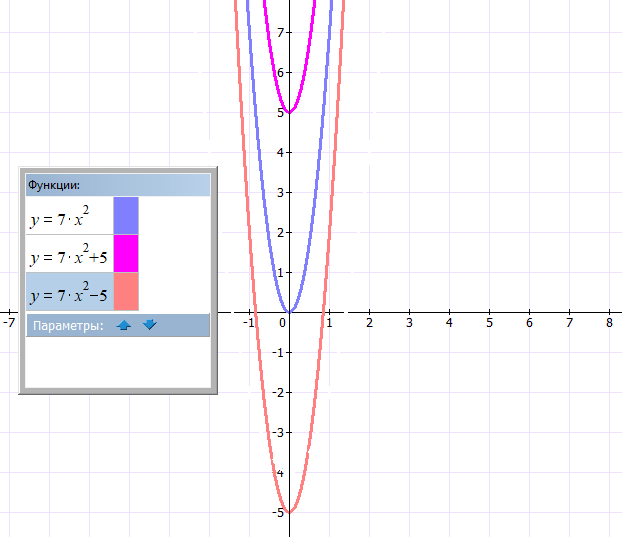The image size is (622, 537).
Task: Click the x-axis label 8
Action: pyautogui.click(x=609, y=322)
